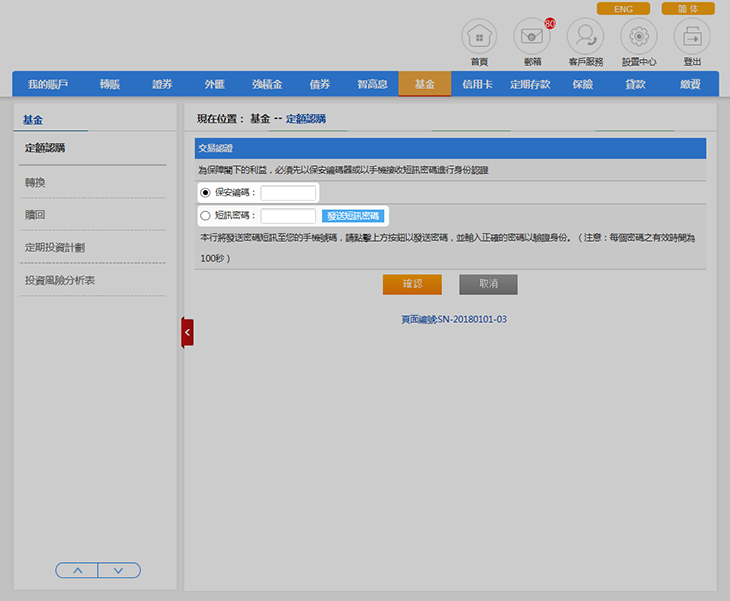Switch language with the ENG button
The image size is (730, 601).
pos(623,8)
